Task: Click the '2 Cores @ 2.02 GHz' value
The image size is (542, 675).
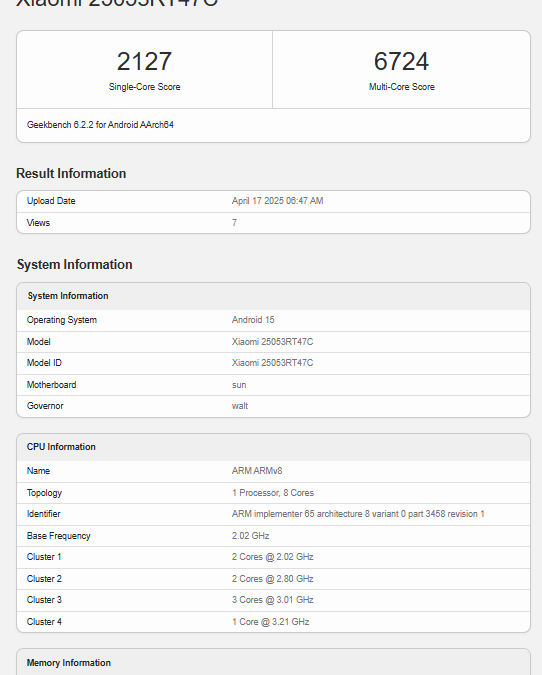Action: pos(273,557)
